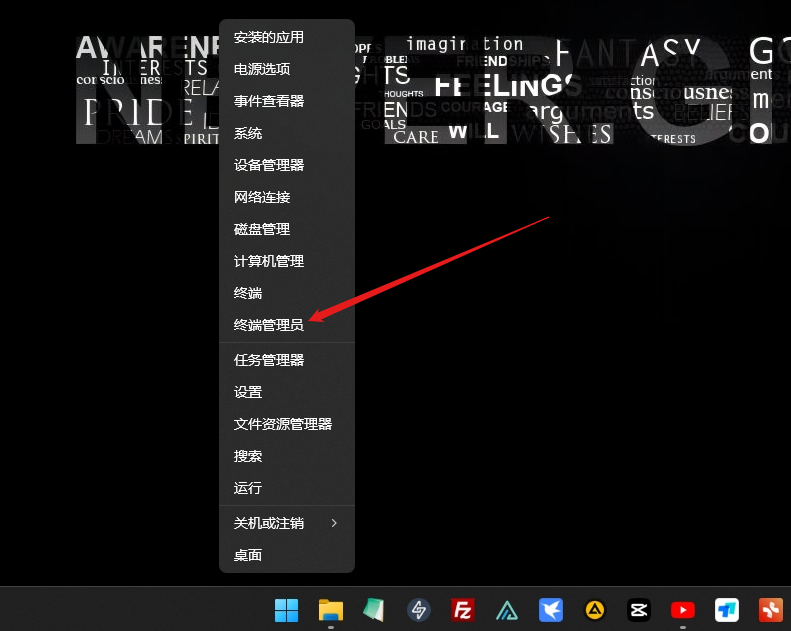Open the green notepad app icon
The width and height of the screenshot is (791, 631).
click(x=374, y=609)
